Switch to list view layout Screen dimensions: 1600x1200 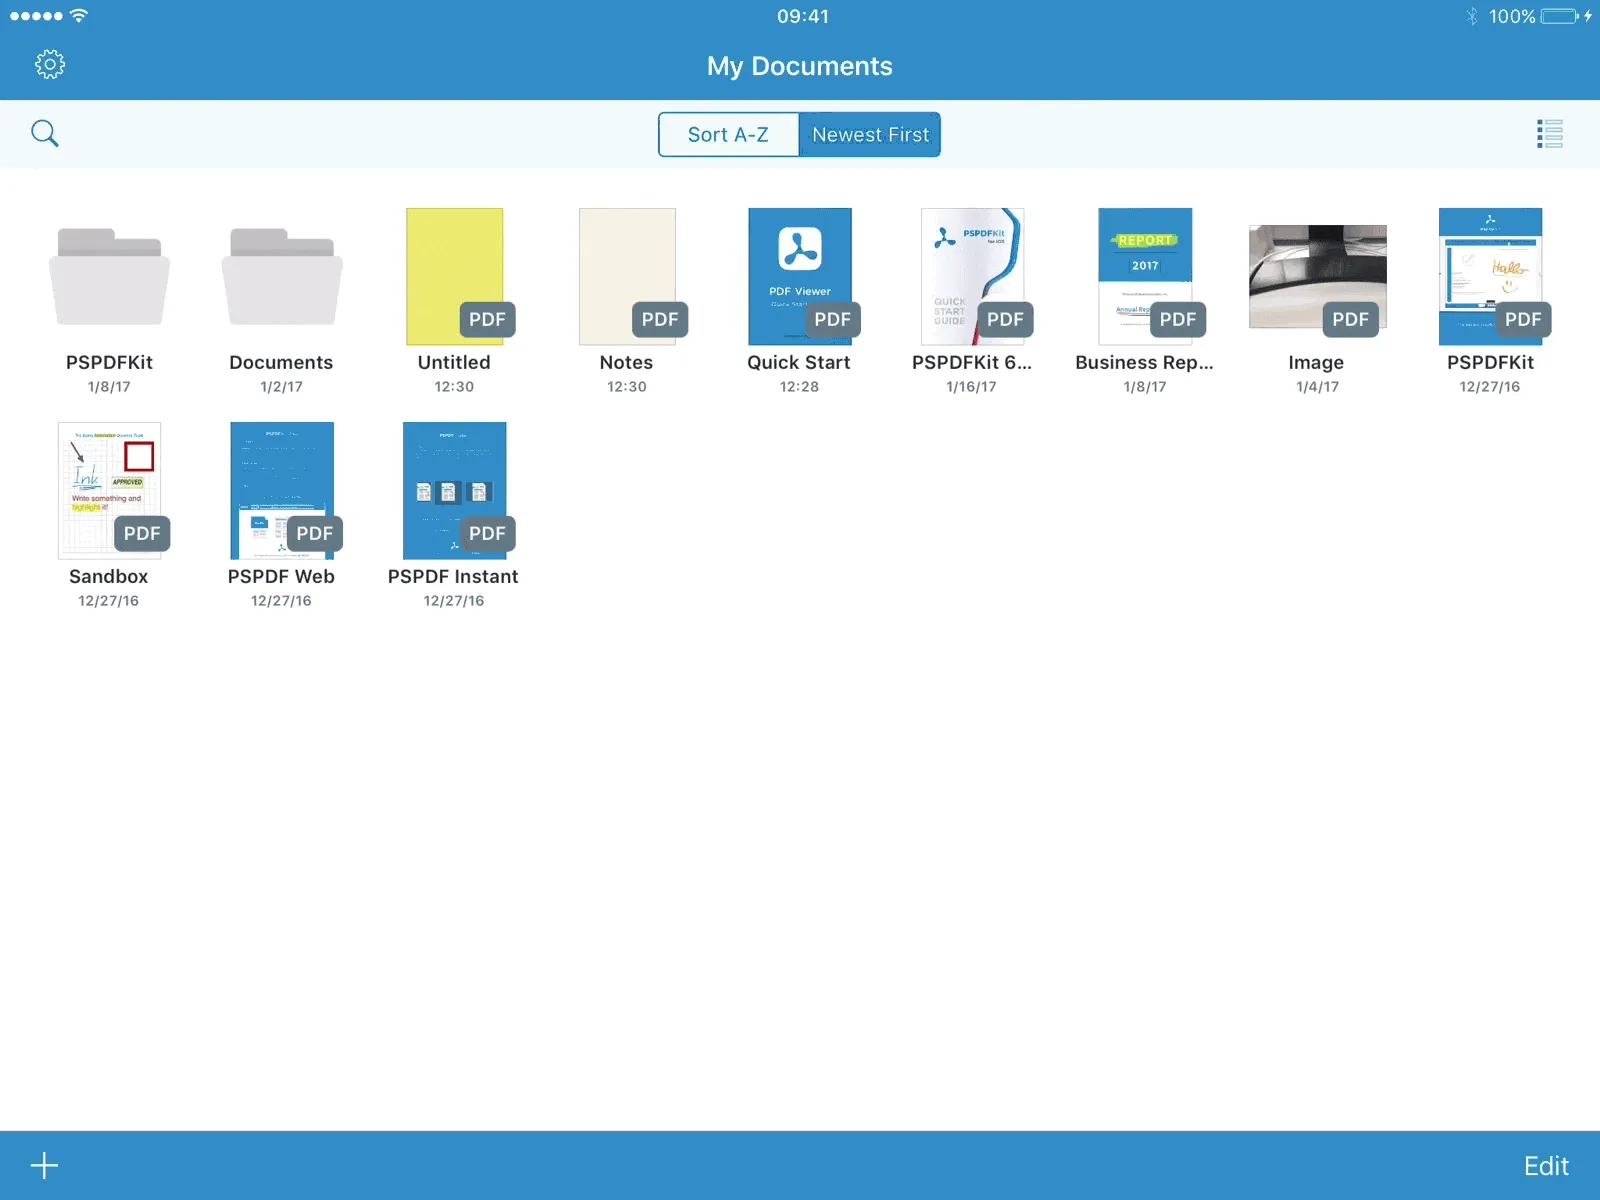coord(1549,133)
